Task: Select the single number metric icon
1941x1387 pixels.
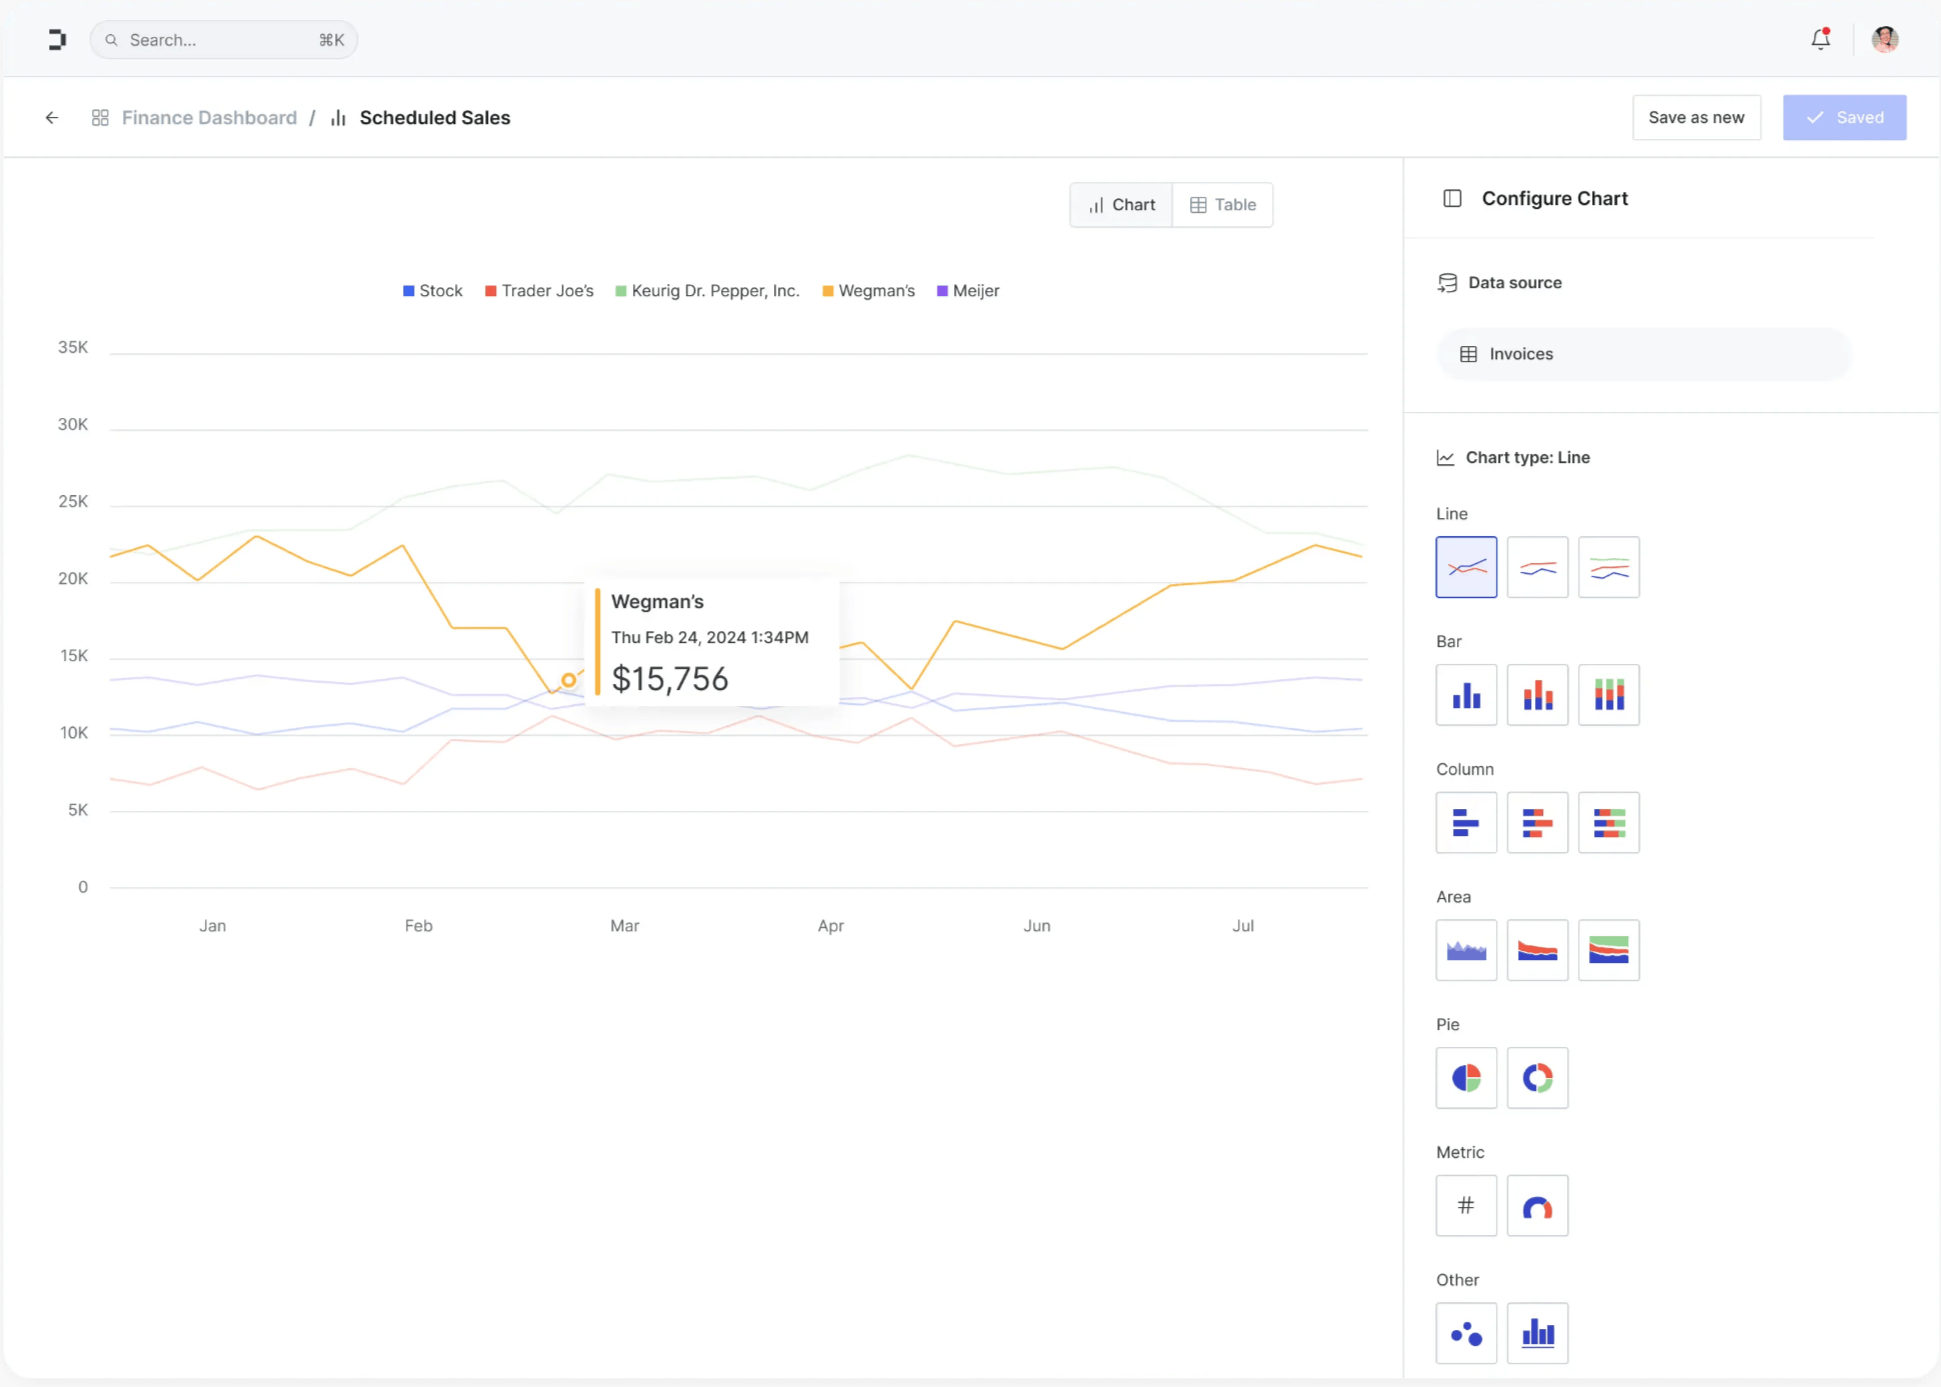Action: tap(1466, 1206)
